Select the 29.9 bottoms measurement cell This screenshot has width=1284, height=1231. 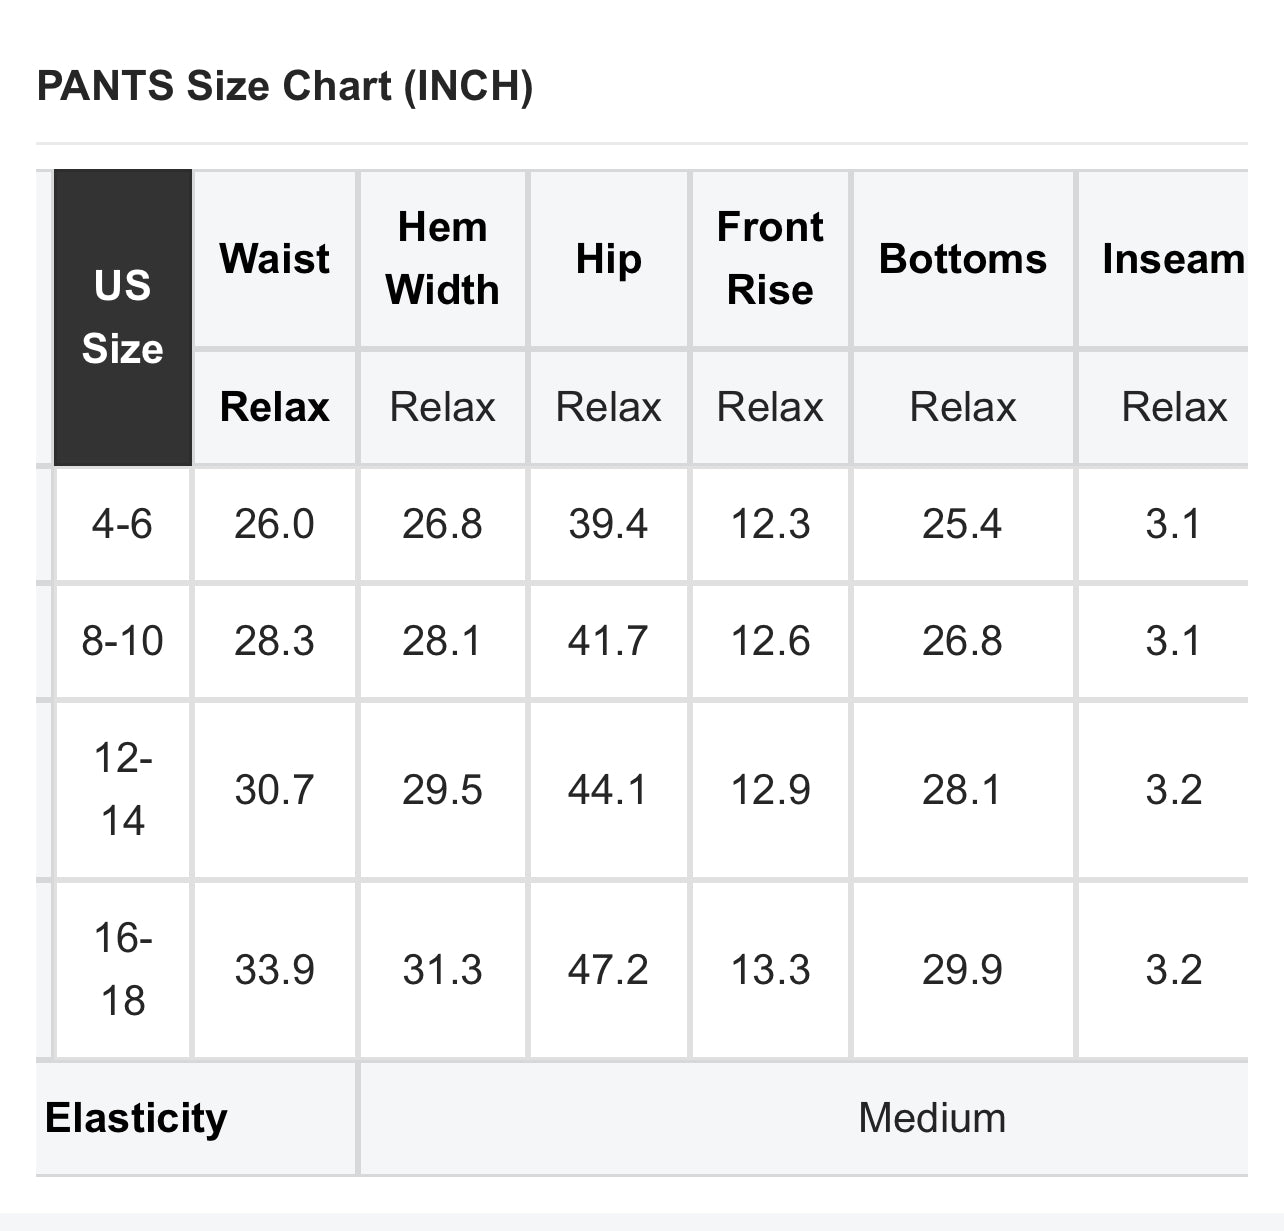coord(963,970)
